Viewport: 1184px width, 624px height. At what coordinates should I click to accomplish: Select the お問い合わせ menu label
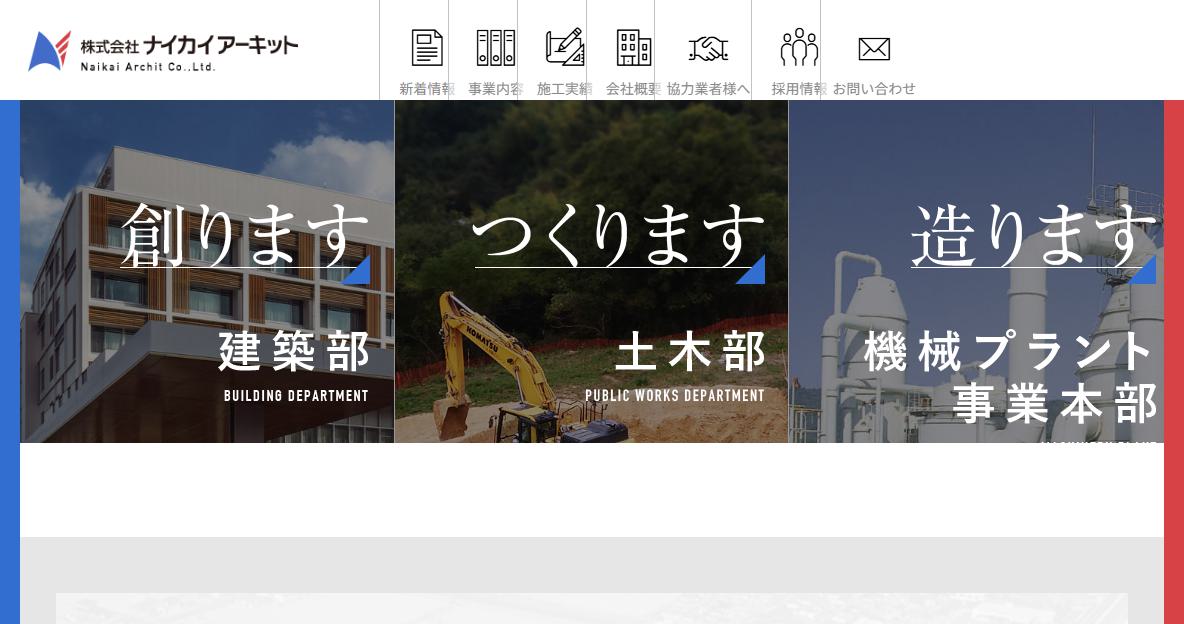pos(874,89)
